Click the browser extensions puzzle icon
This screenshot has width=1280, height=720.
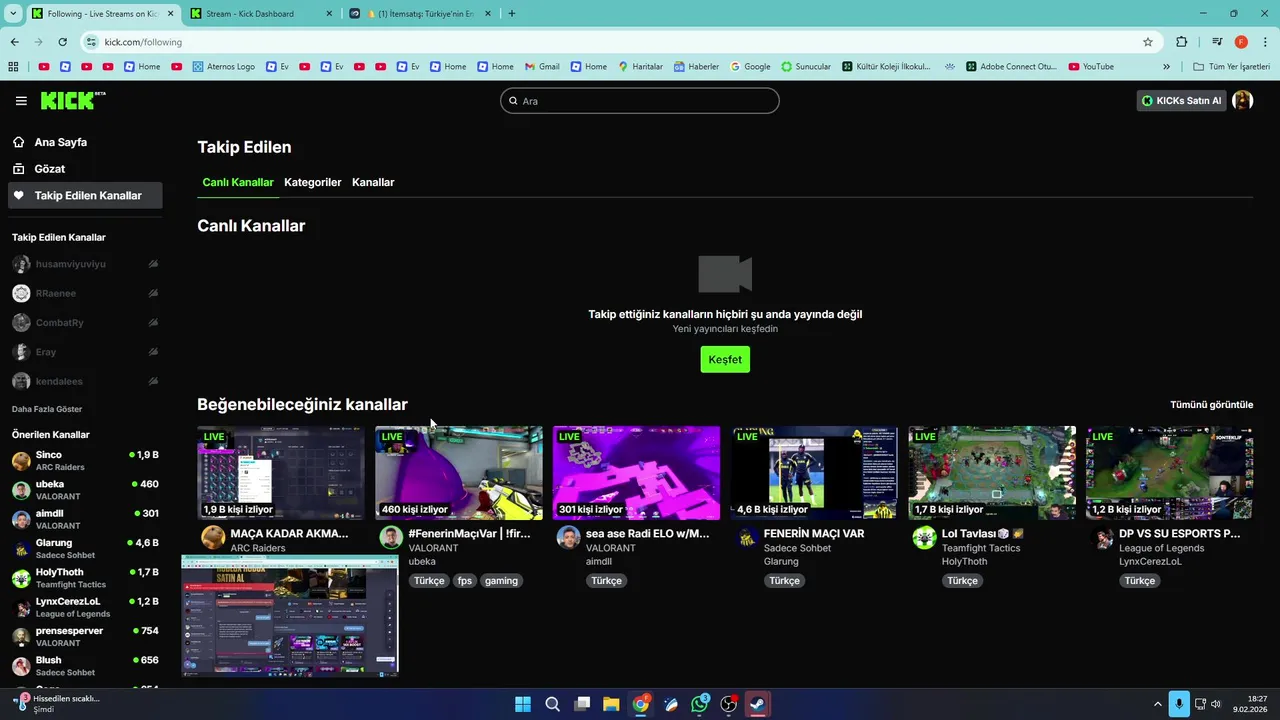pos(1181,42)
